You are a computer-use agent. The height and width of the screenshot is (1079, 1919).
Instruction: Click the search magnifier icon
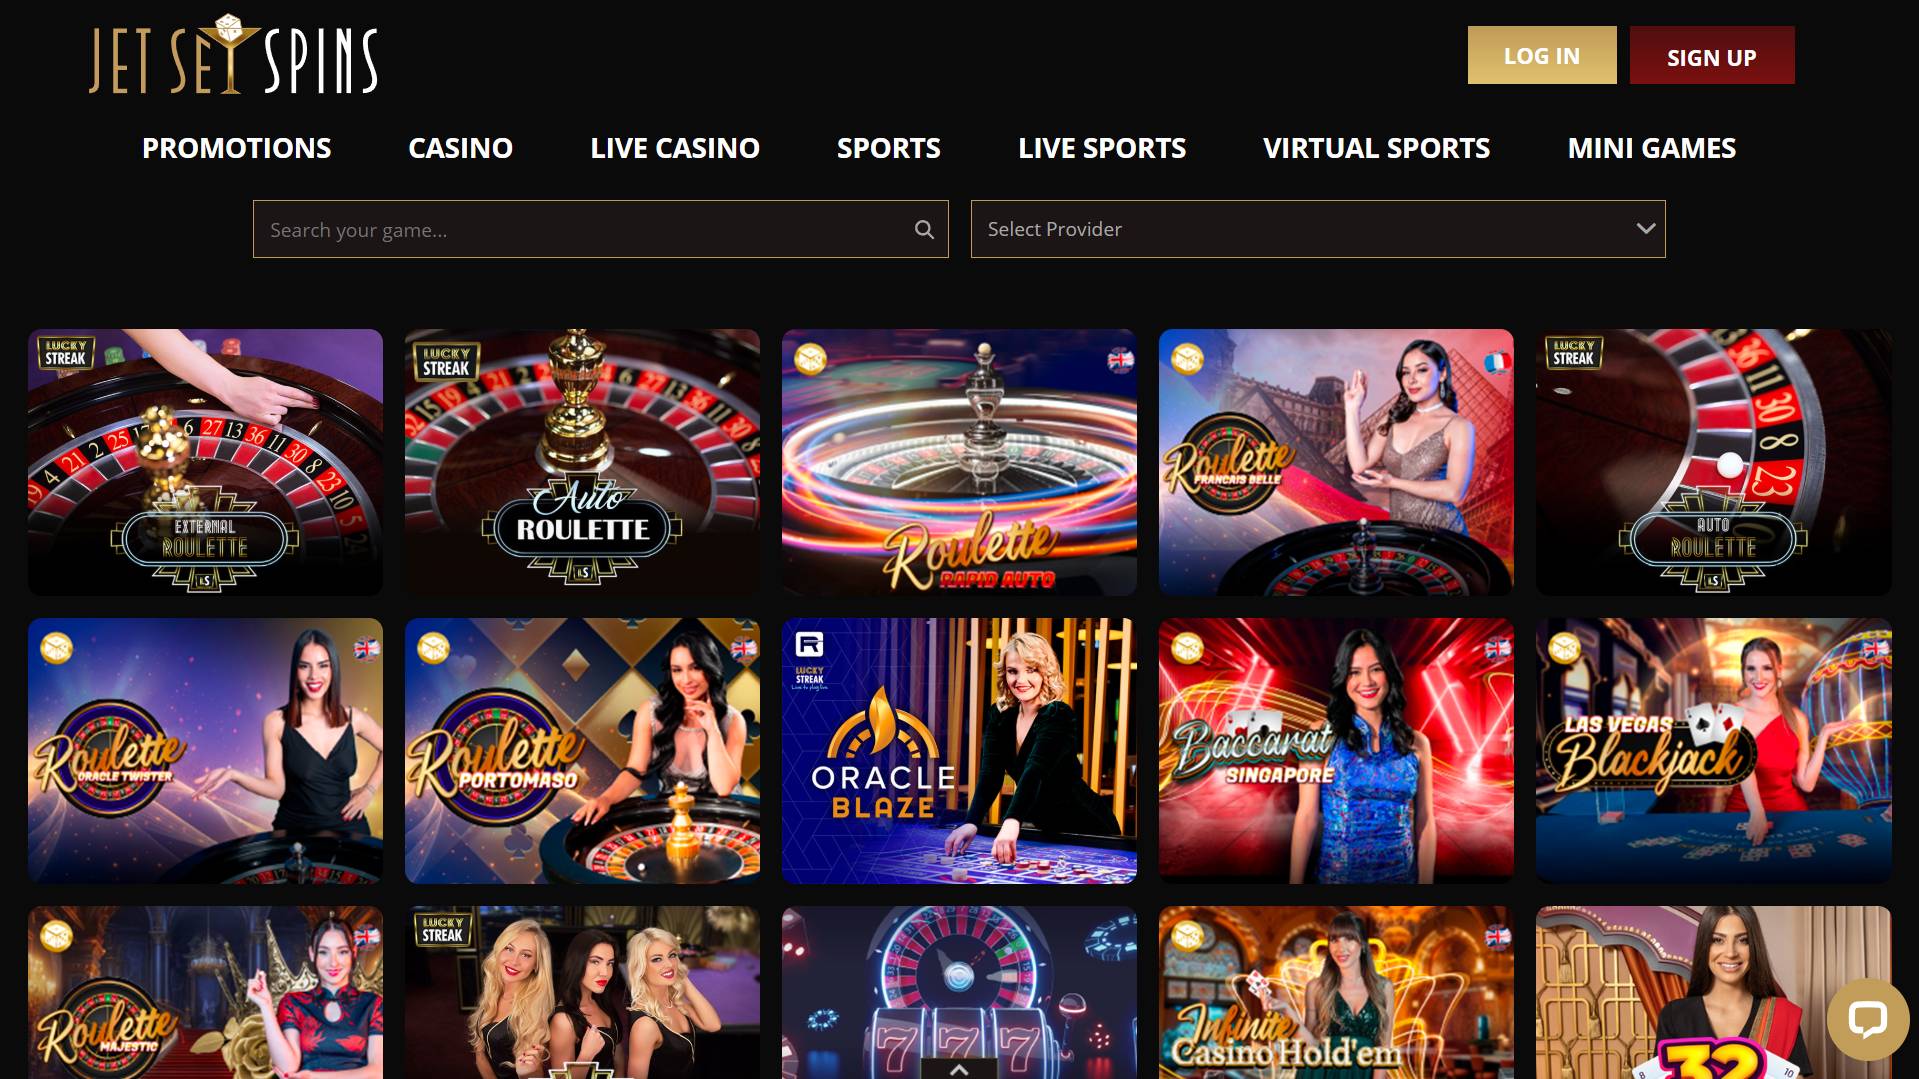point(924,230)
